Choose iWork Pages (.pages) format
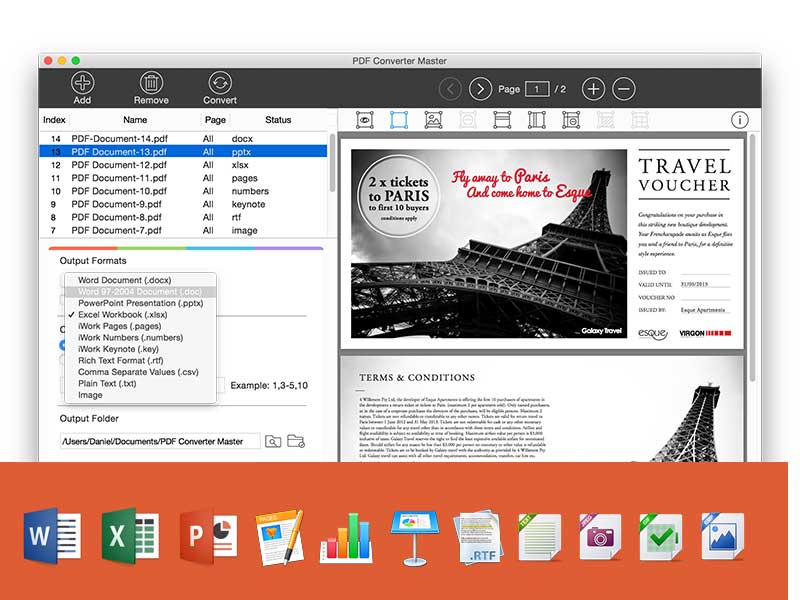The width and height of the screenshot is (800, 600). click(x=141, y=326)
